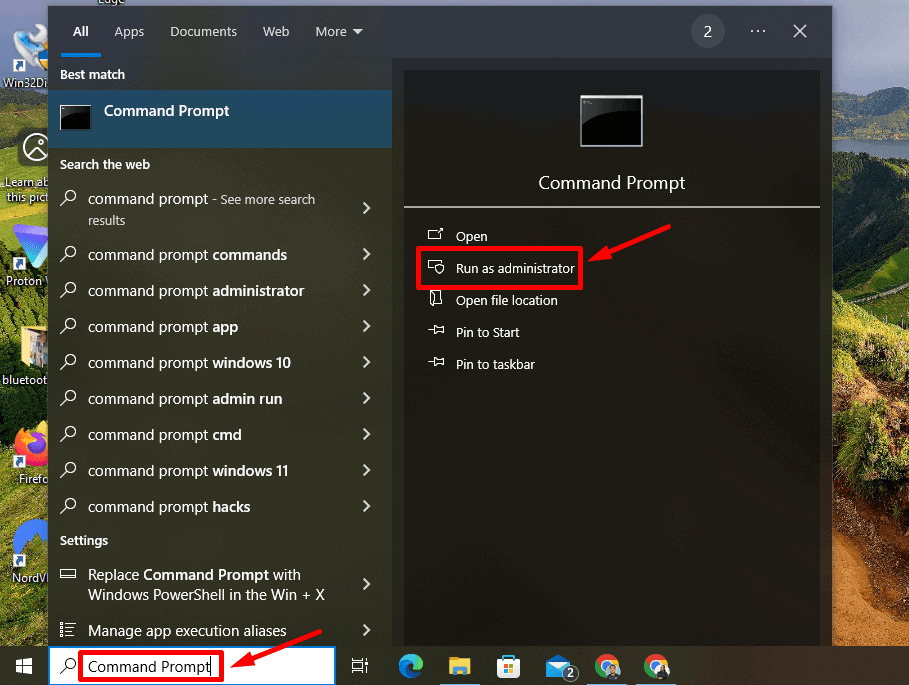909x685 pixels.
Task: Click the 'command prompt app' suggestion text
Action: [163, 327]
